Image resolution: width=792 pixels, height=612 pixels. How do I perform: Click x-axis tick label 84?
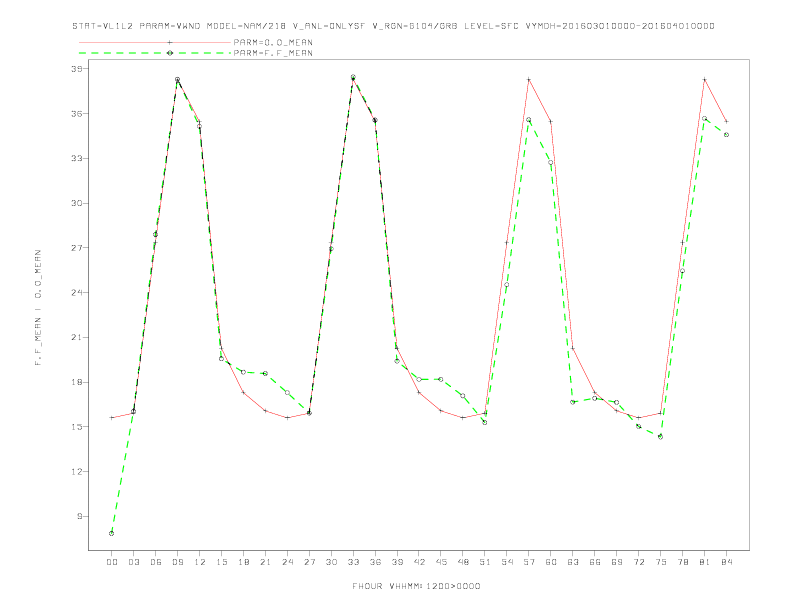(x=726, y=562)
